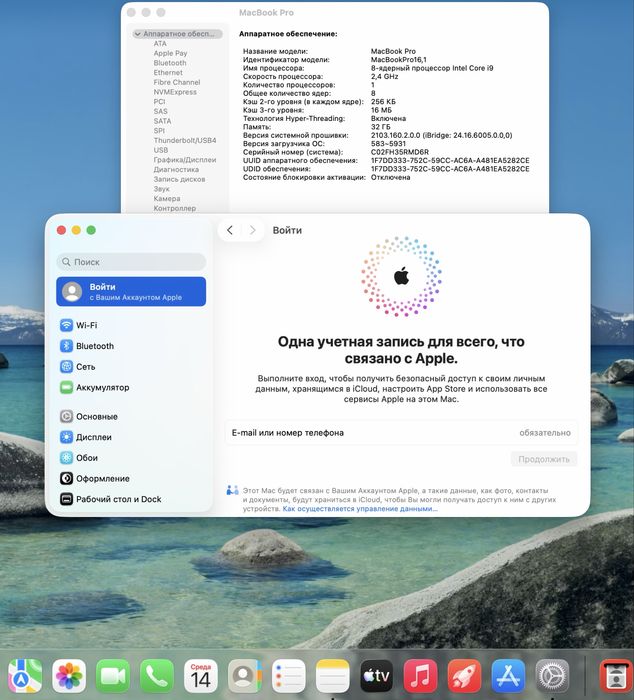Select Thunderbolt/USB4 in System Information

(x=185, y=140)
